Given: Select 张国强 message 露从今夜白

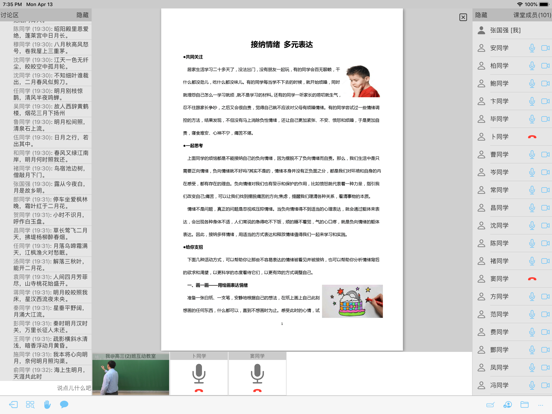Looking at the screenshot, I should coord(51,187).
